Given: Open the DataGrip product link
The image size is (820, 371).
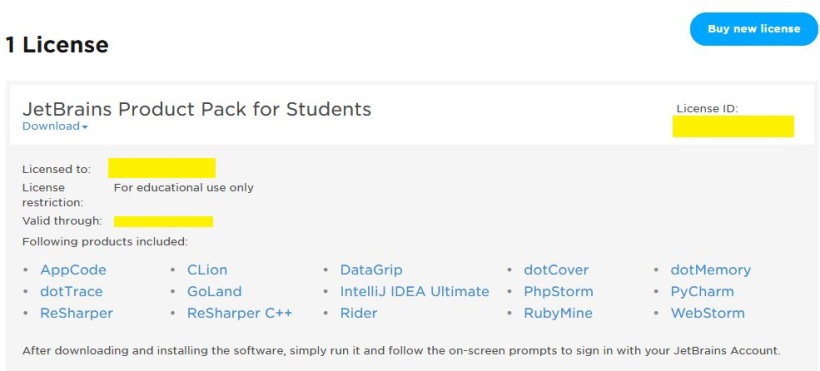Looking at the screenshot, I should click(371, 270).
